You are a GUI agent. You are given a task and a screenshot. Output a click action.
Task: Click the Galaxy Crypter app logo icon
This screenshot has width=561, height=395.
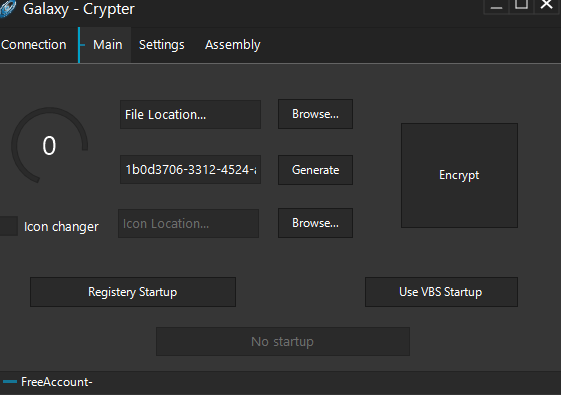coord(7,8)
